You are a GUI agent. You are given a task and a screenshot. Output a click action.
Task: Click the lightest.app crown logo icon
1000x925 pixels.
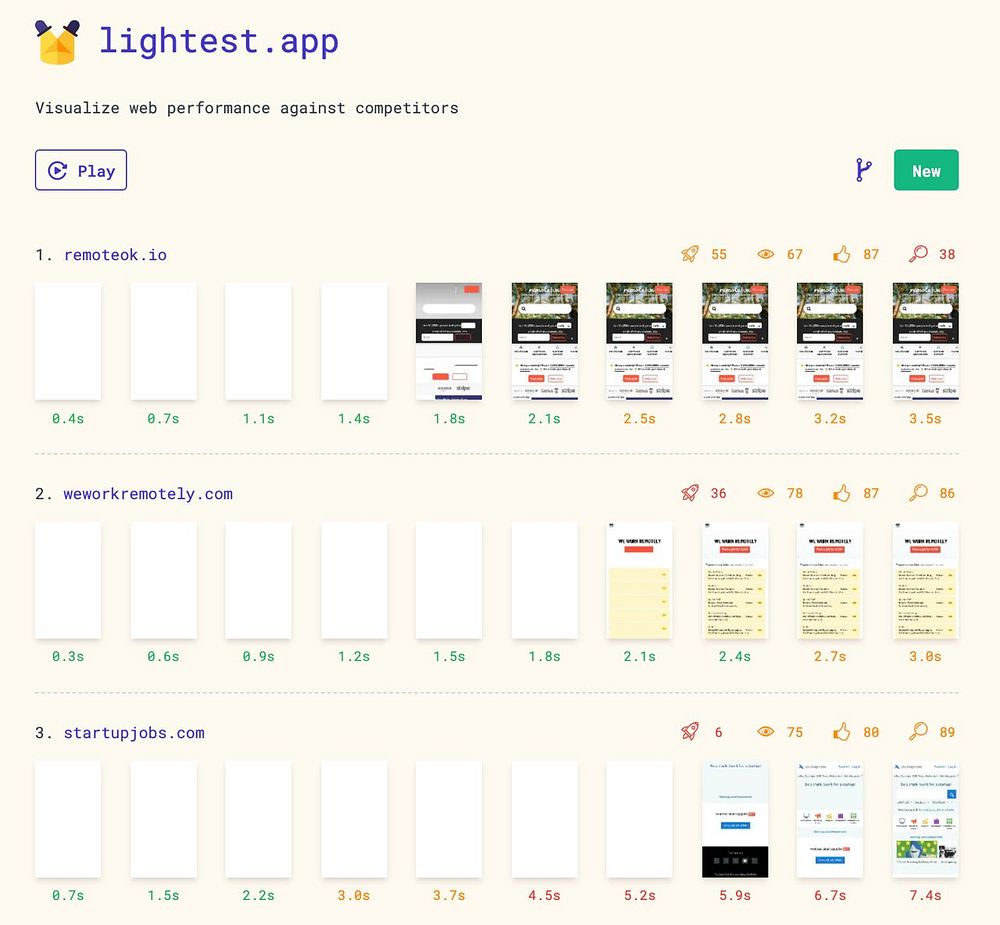[57, 42]
